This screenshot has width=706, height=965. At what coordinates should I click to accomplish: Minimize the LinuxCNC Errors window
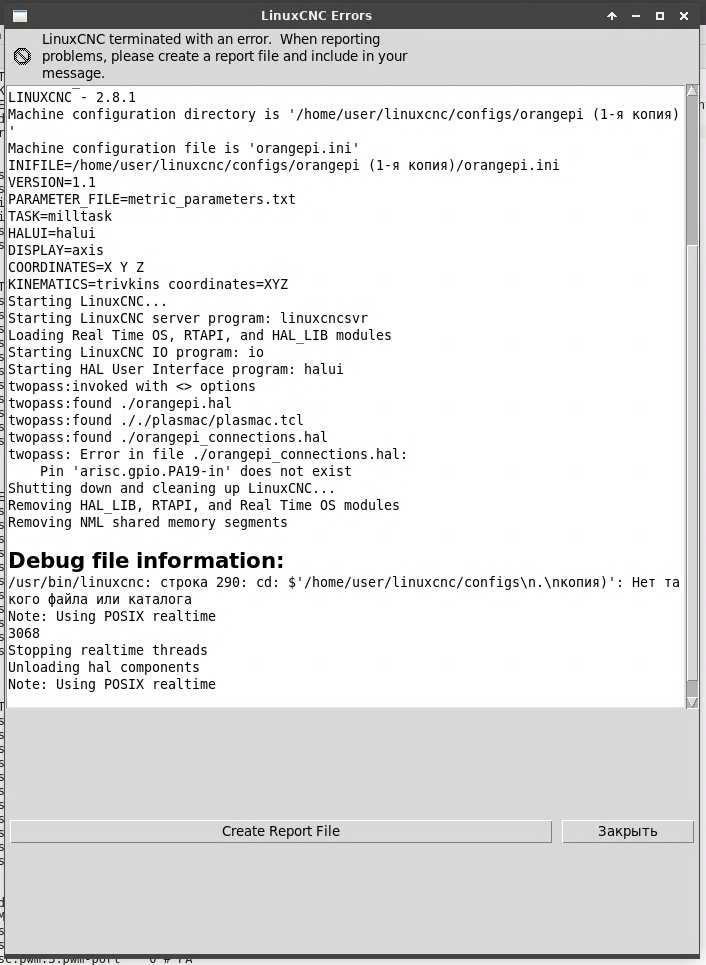coord(636,16)
